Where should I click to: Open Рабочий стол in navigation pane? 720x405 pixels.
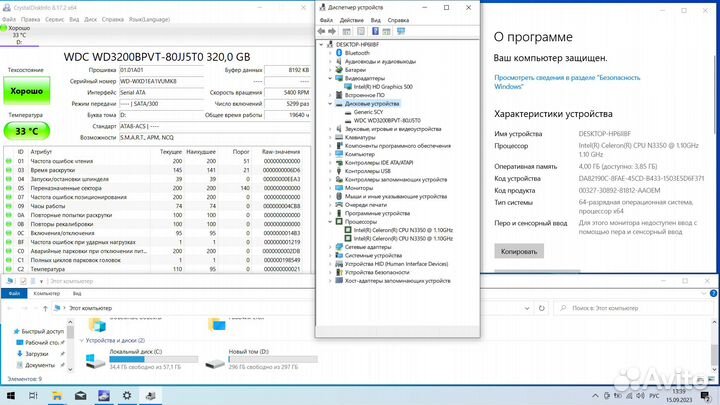(41, 343)
